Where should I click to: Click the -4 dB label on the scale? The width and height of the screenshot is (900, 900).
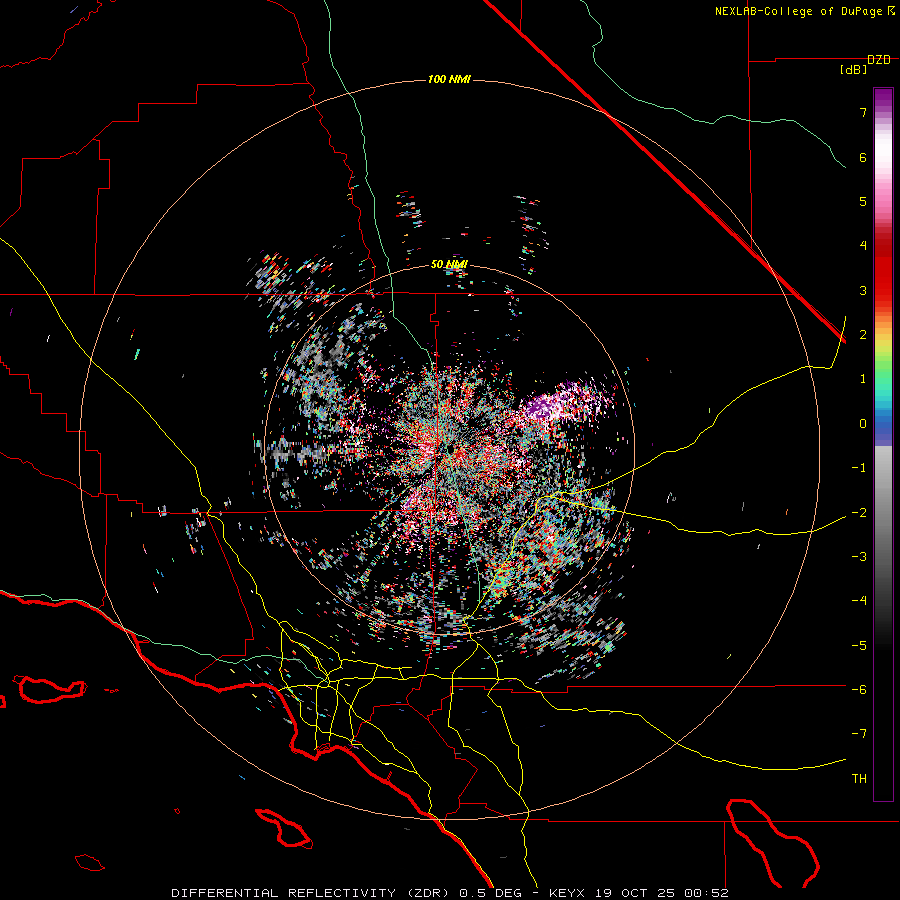pos(859,600)
